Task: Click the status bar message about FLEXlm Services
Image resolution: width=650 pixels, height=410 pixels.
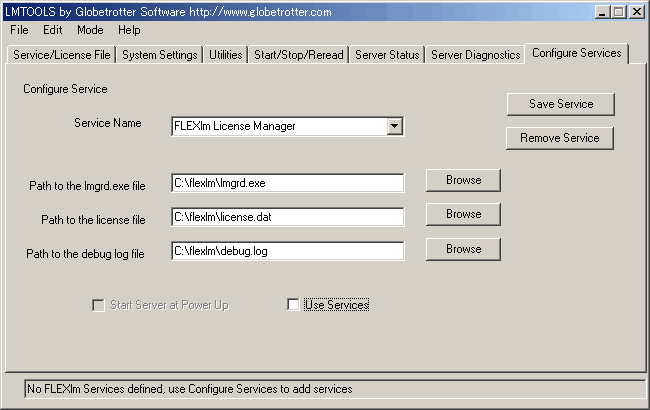Action: click(189, 389)
